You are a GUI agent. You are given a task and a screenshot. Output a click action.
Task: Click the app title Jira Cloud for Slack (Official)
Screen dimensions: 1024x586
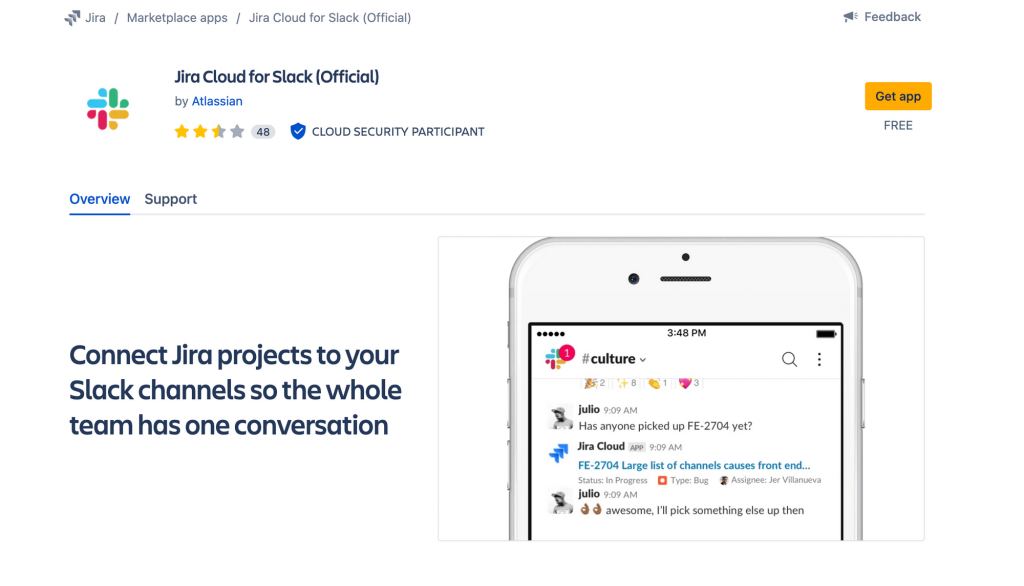coord(276,76)
